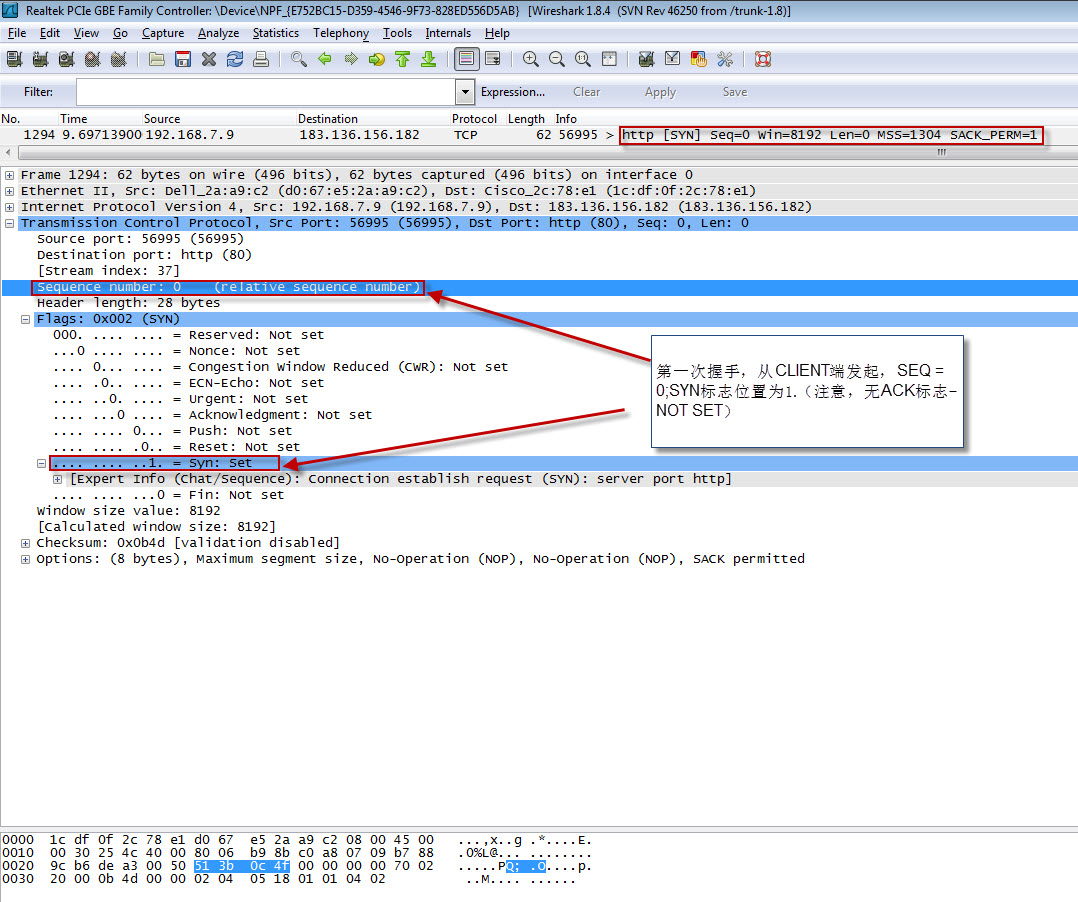The width and height of the screenshot is (1078, 902).
Task: Expand the Checksum: 0x0b4d node
Action: [x=25, y=543]
